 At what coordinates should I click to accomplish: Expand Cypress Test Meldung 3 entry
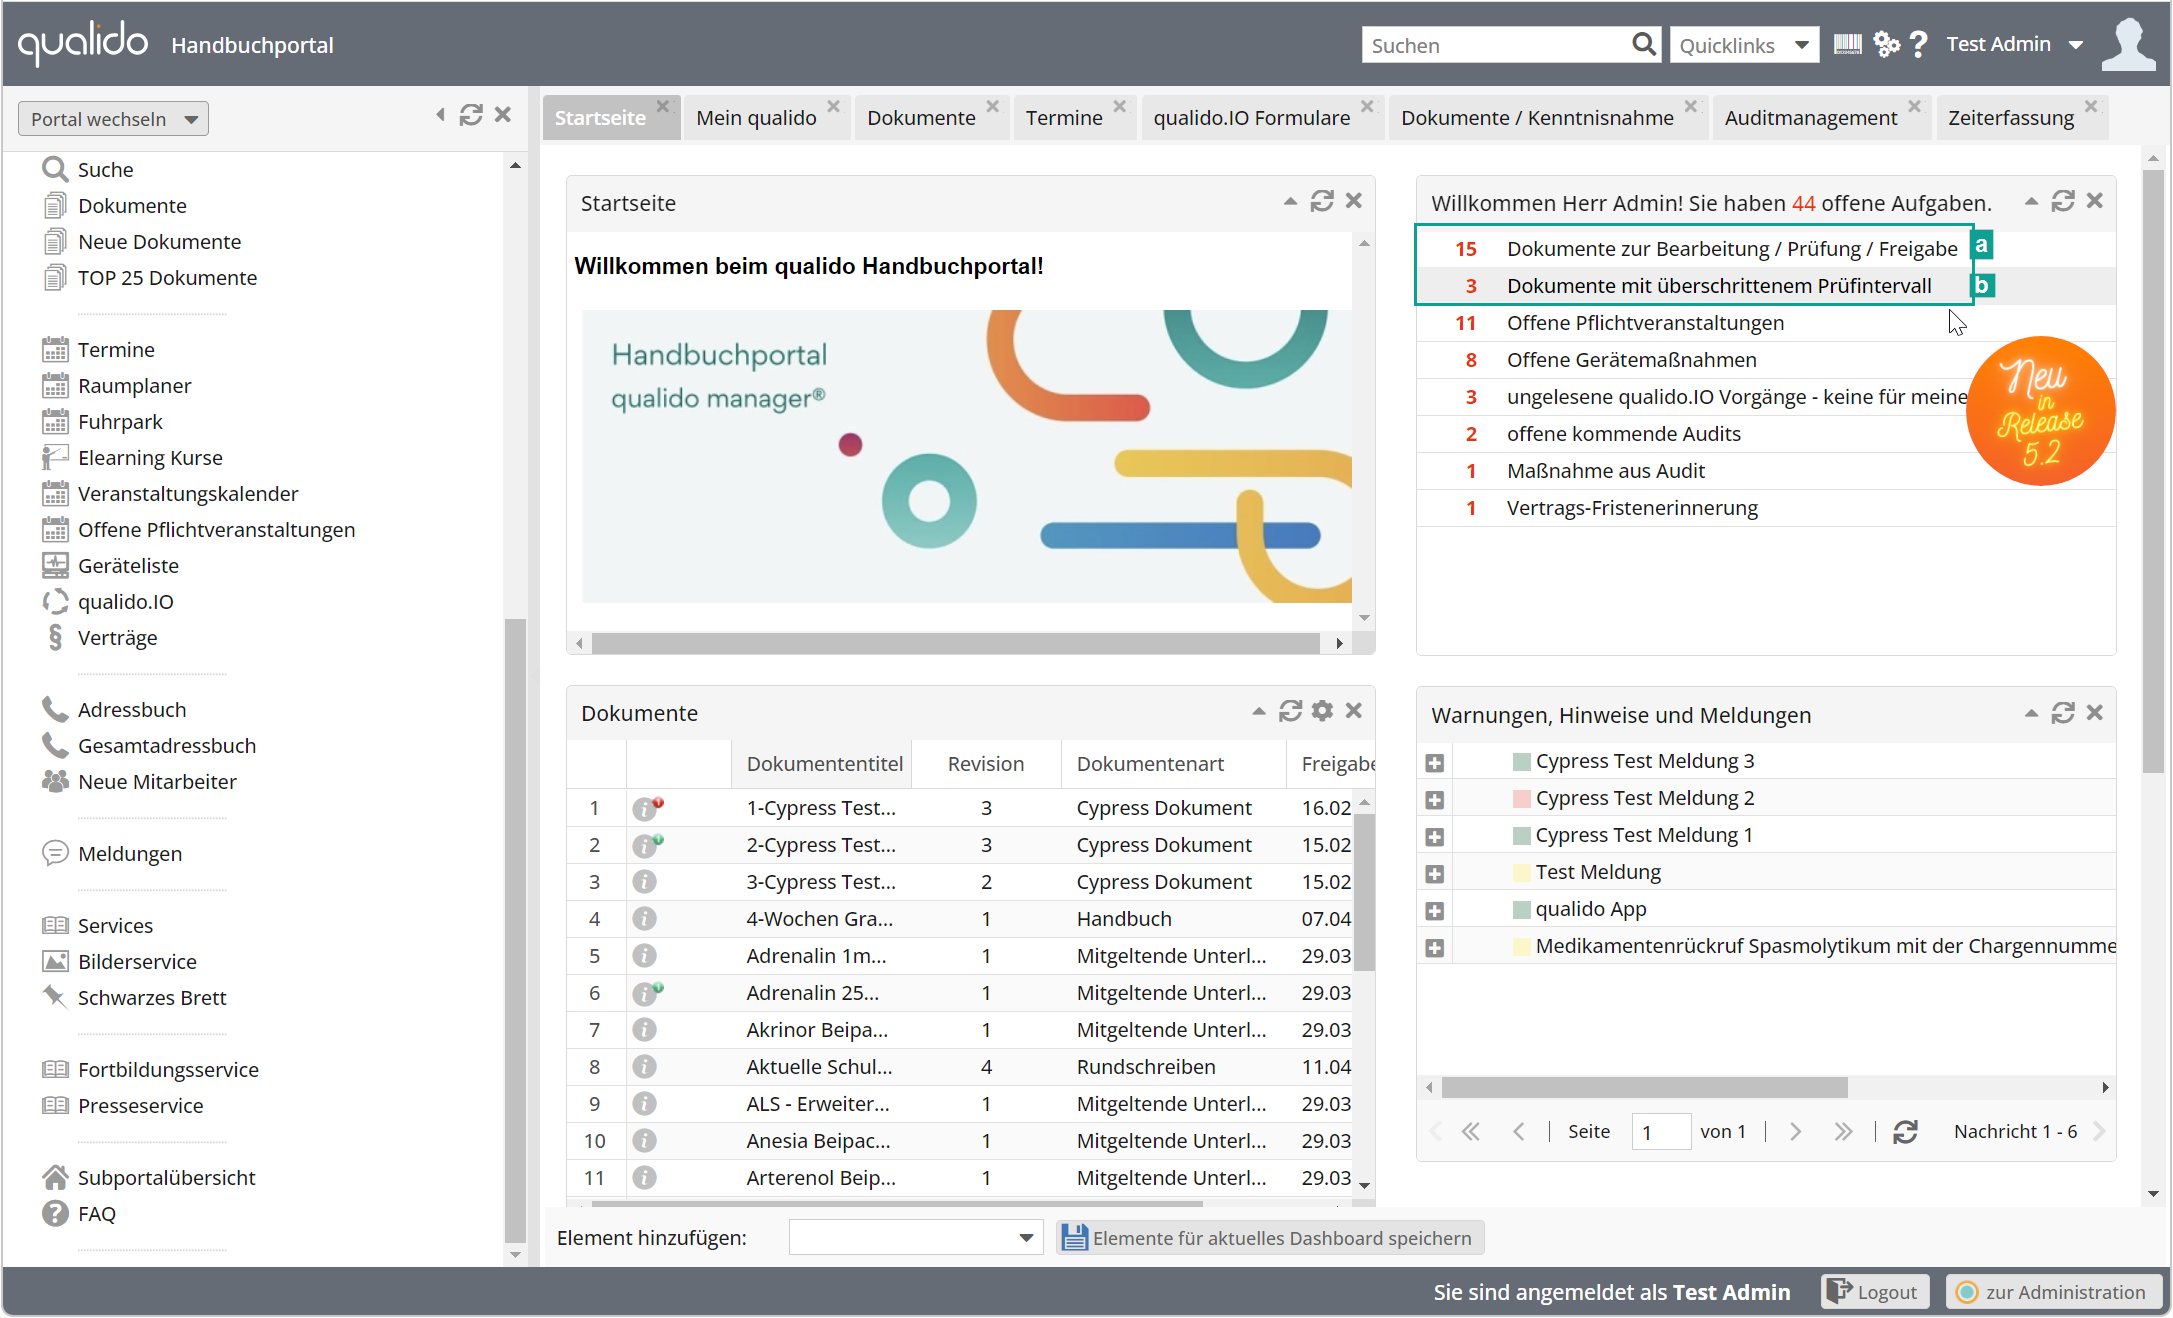[x=1434, y=762]
